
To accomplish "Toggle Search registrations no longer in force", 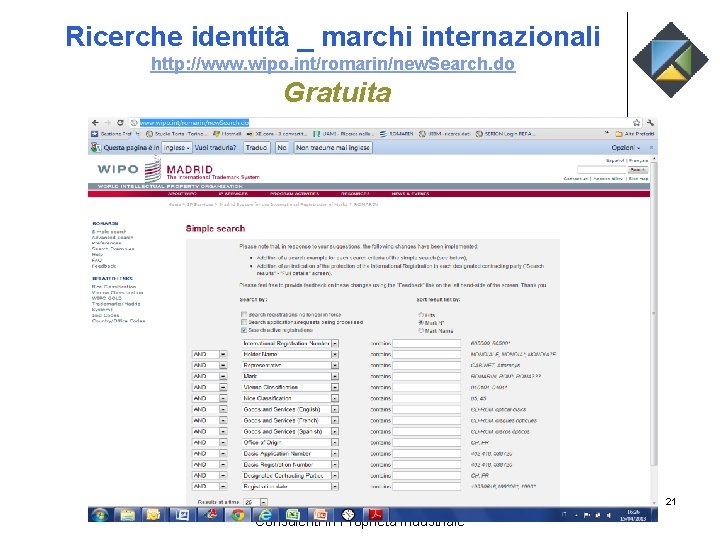I will (244, 315).
